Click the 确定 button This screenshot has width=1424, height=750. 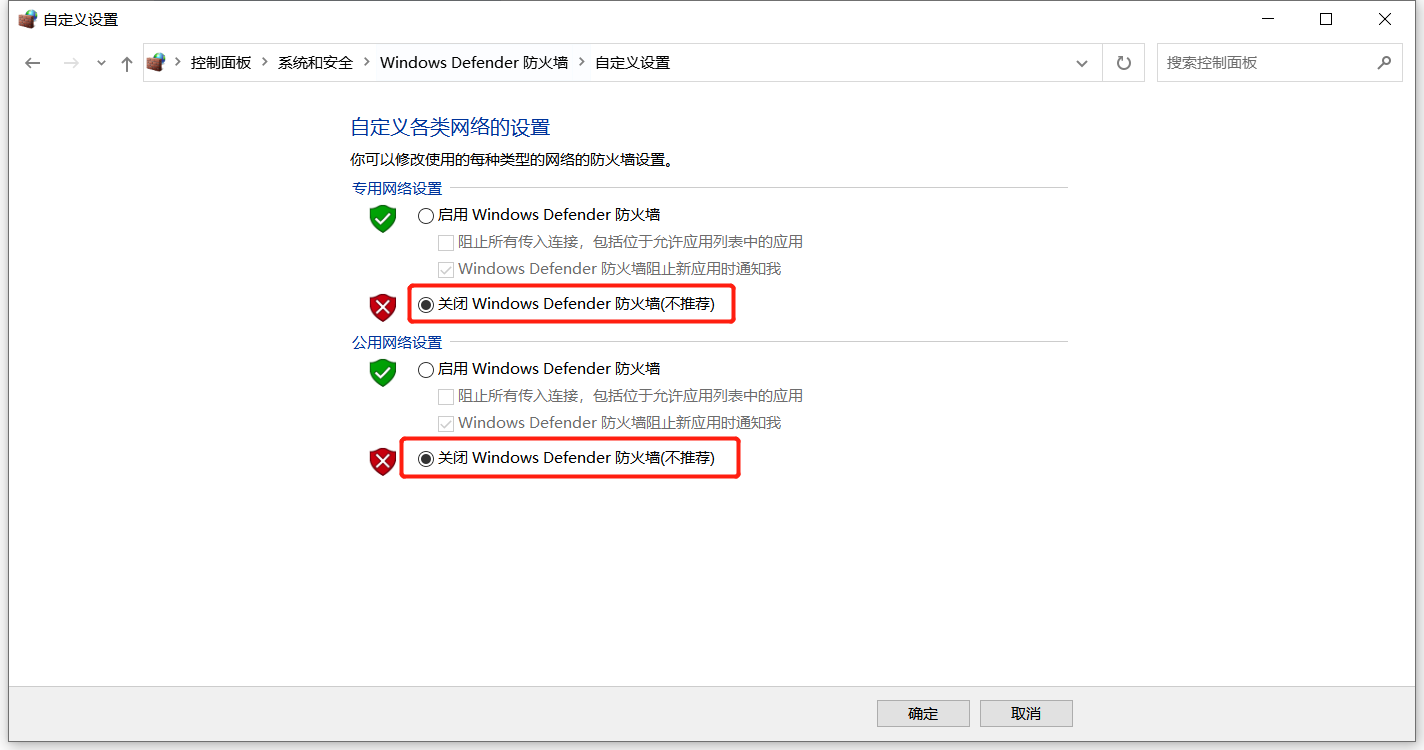tap(923, 713)
